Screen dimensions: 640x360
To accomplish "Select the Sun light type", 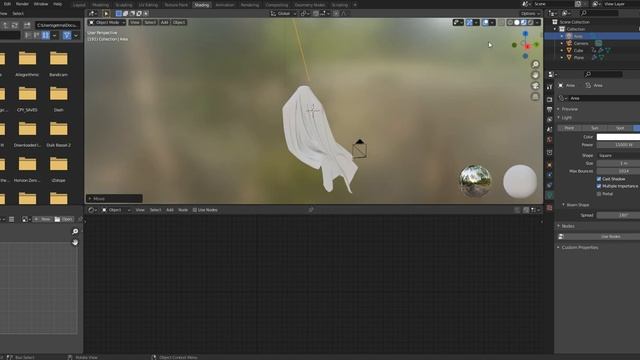I will coord(595,128).
